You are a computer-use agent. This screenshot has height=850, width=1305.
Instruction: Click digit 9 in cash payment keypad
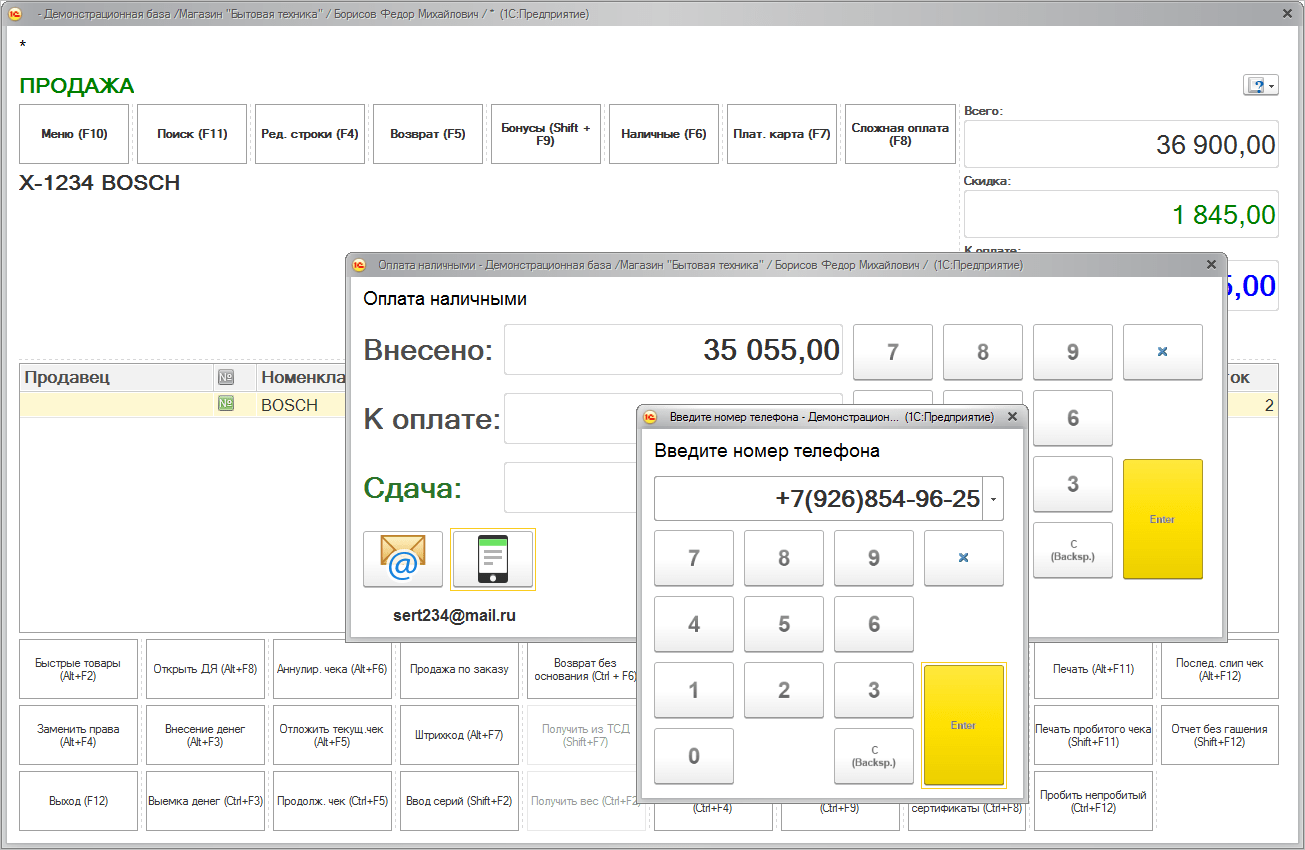pos(1073,352)
